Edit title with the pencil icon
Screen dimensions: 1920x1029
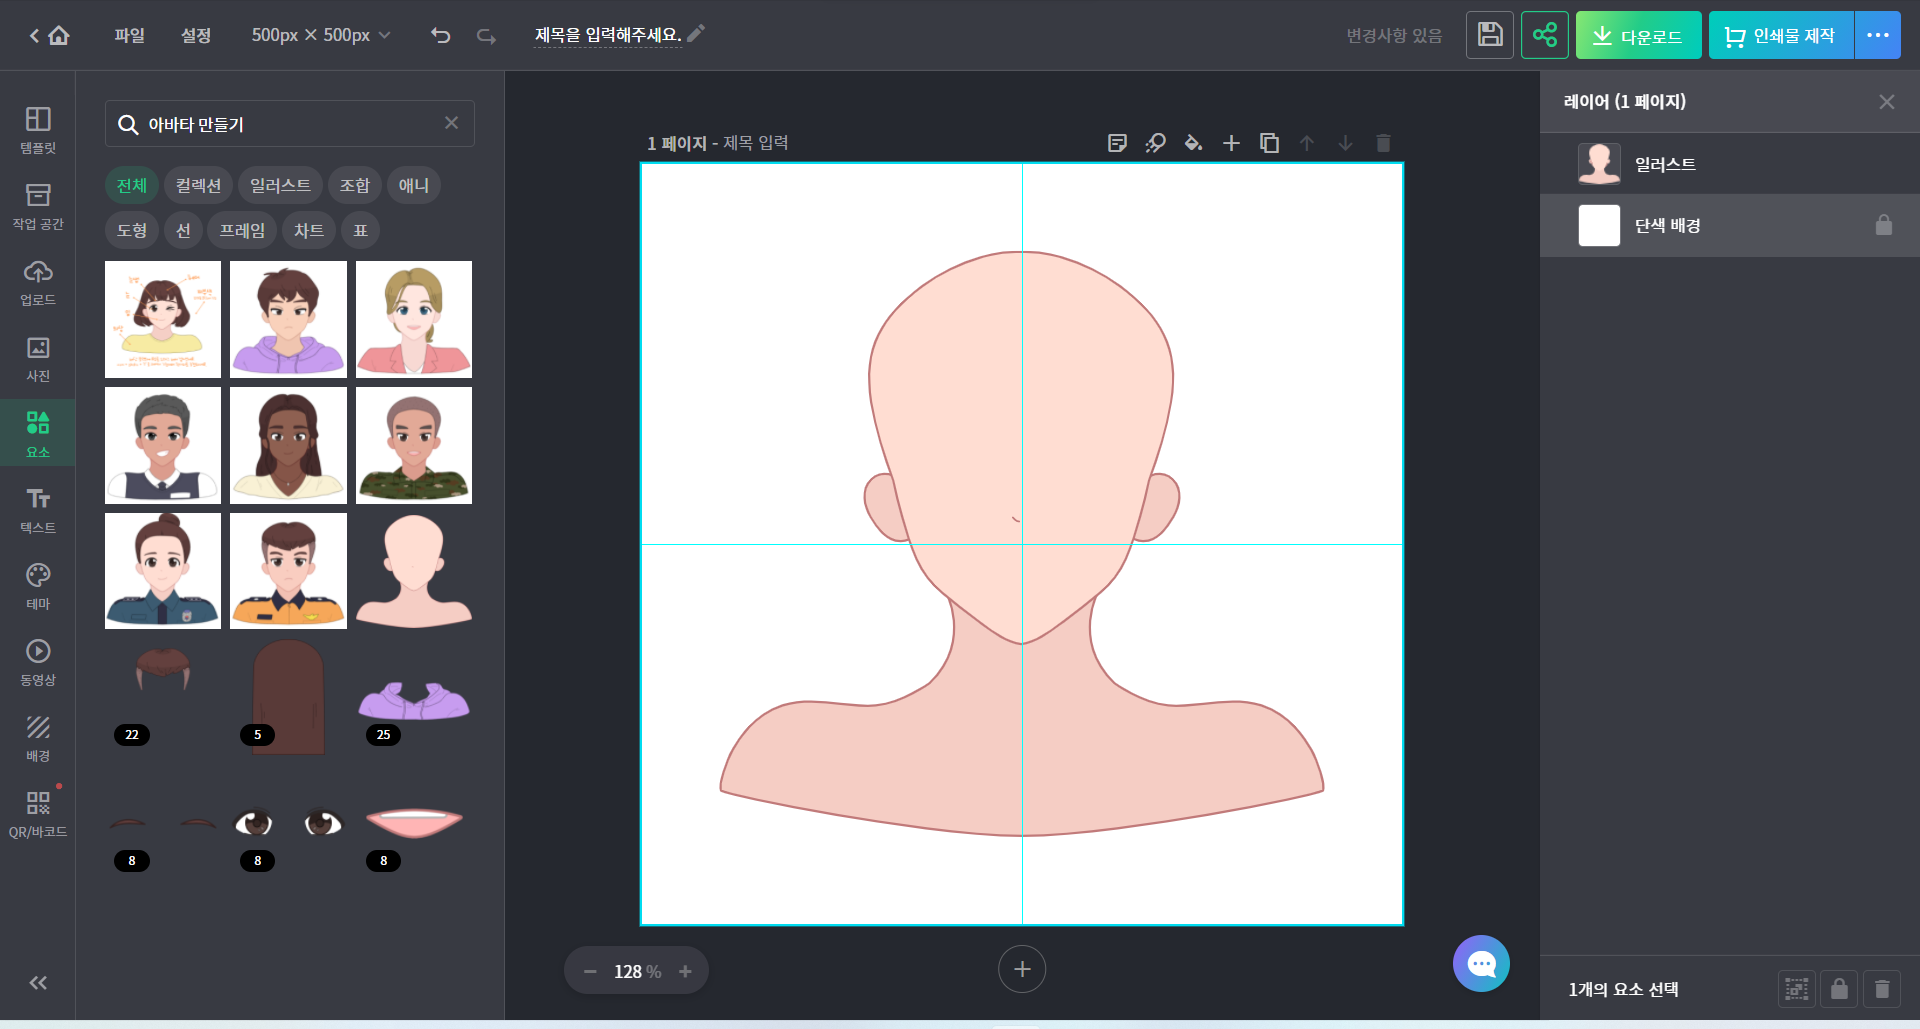[696, 33]
